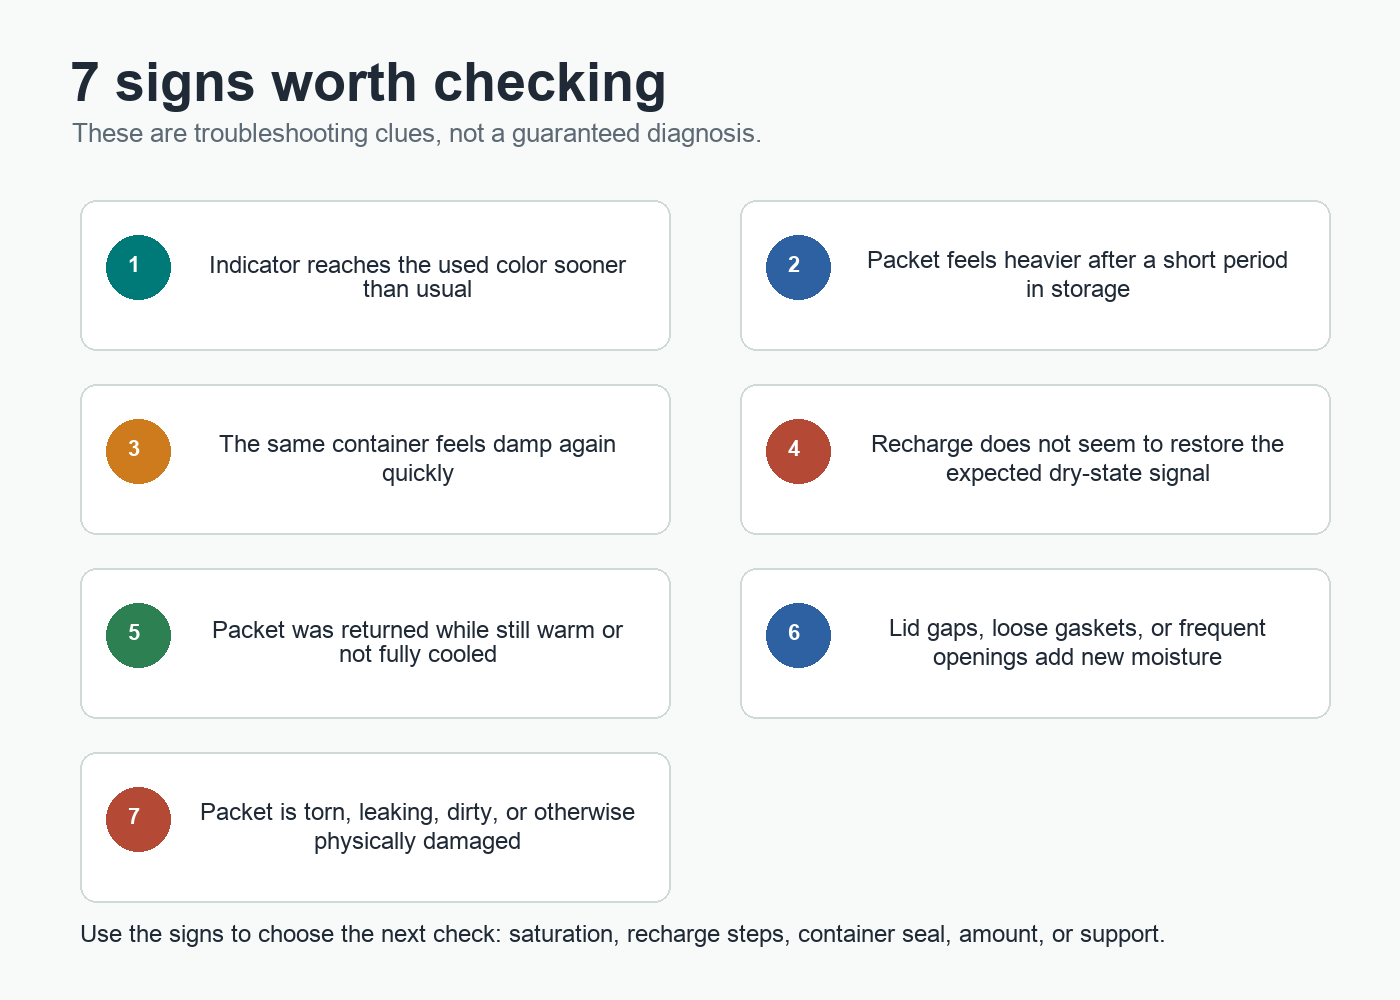Click the blue number 6 circle
The height and width of the screenshot is (1000, 1400).
point(798,635)
